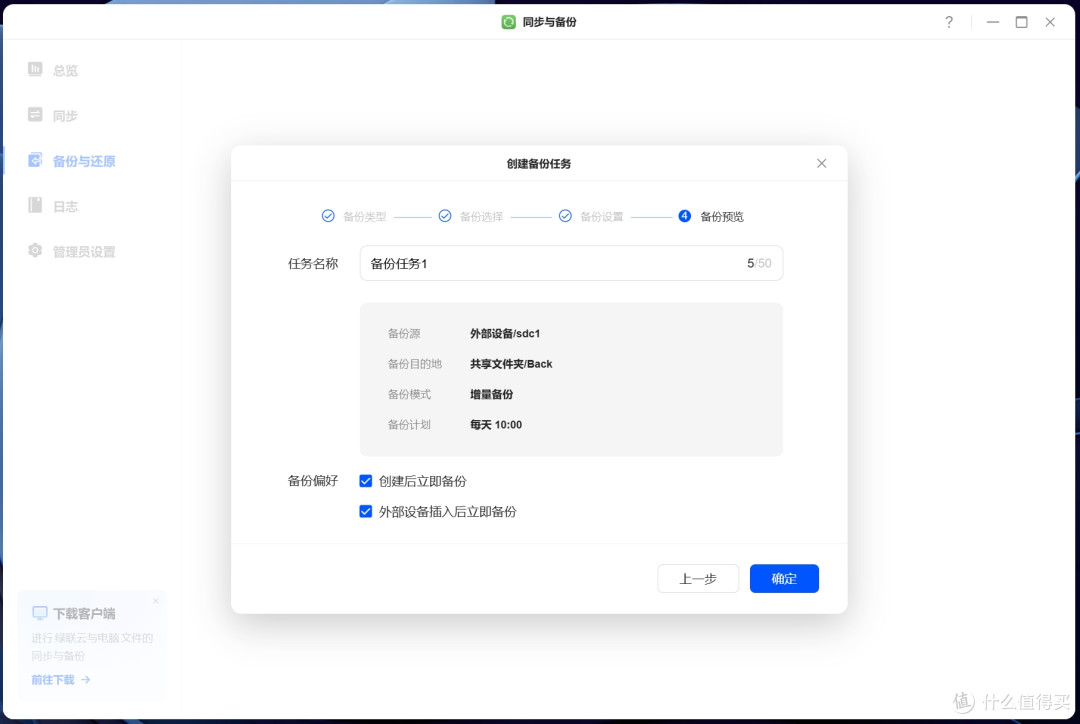Maximize the 同步与备份 window

pyautogui.click(x=1021, y=22)
